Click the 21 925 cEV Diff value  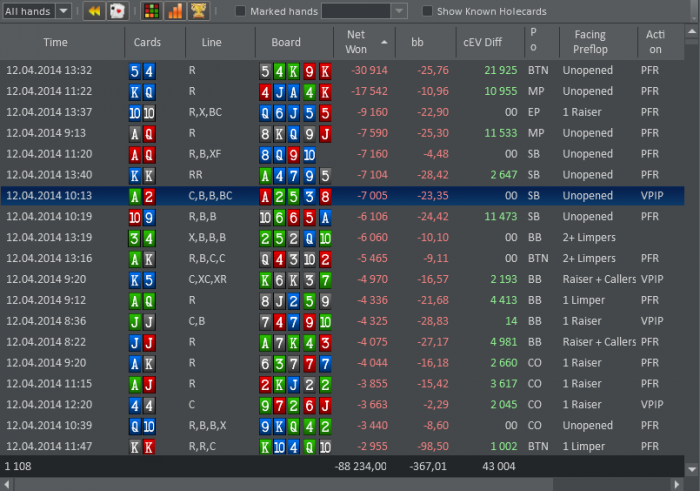coord(500,71)
